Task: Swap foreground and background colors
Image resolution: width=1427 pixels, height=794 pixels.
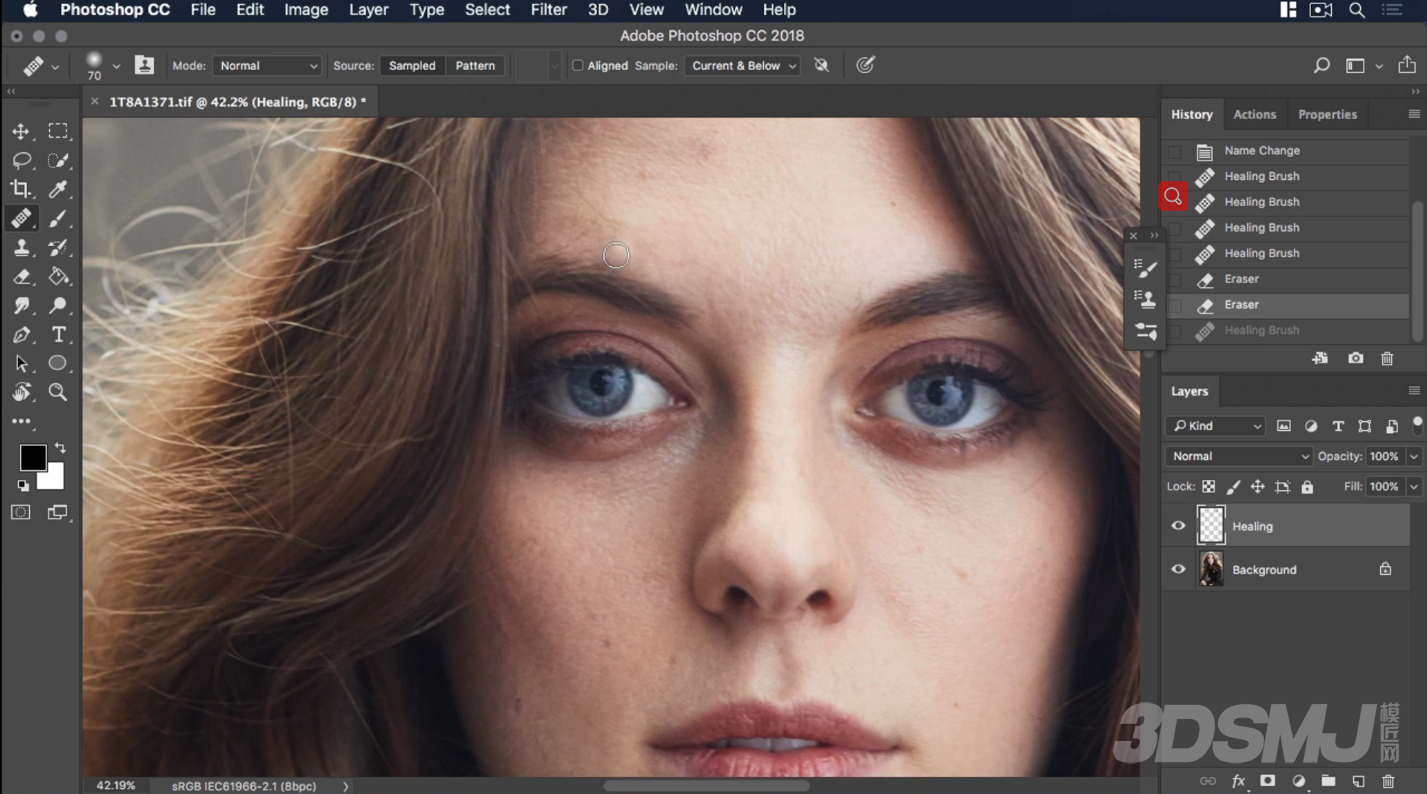Action: coord(60,448)
